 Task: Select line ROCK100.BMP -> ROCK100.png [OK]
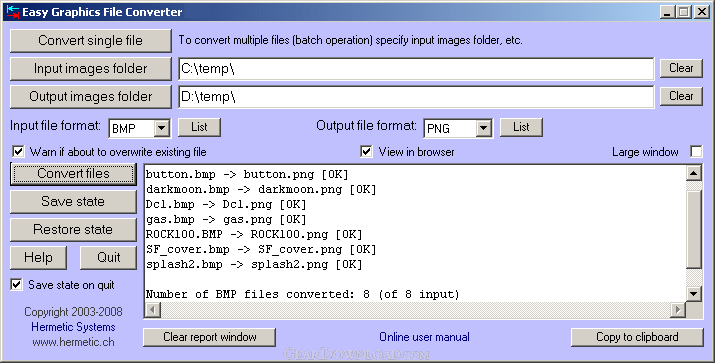(254, 234)
